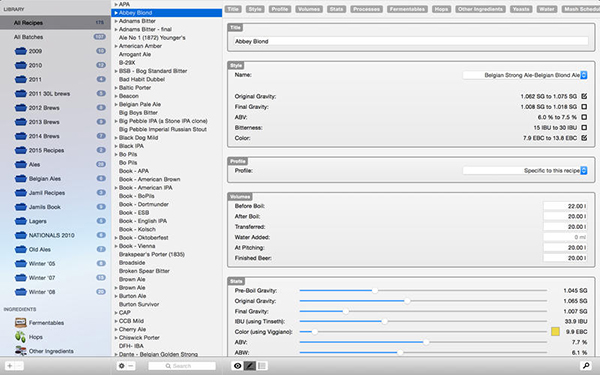600x375 pixels.
Task: Click the eye preview view button
Action: click(x=238, y=366)
